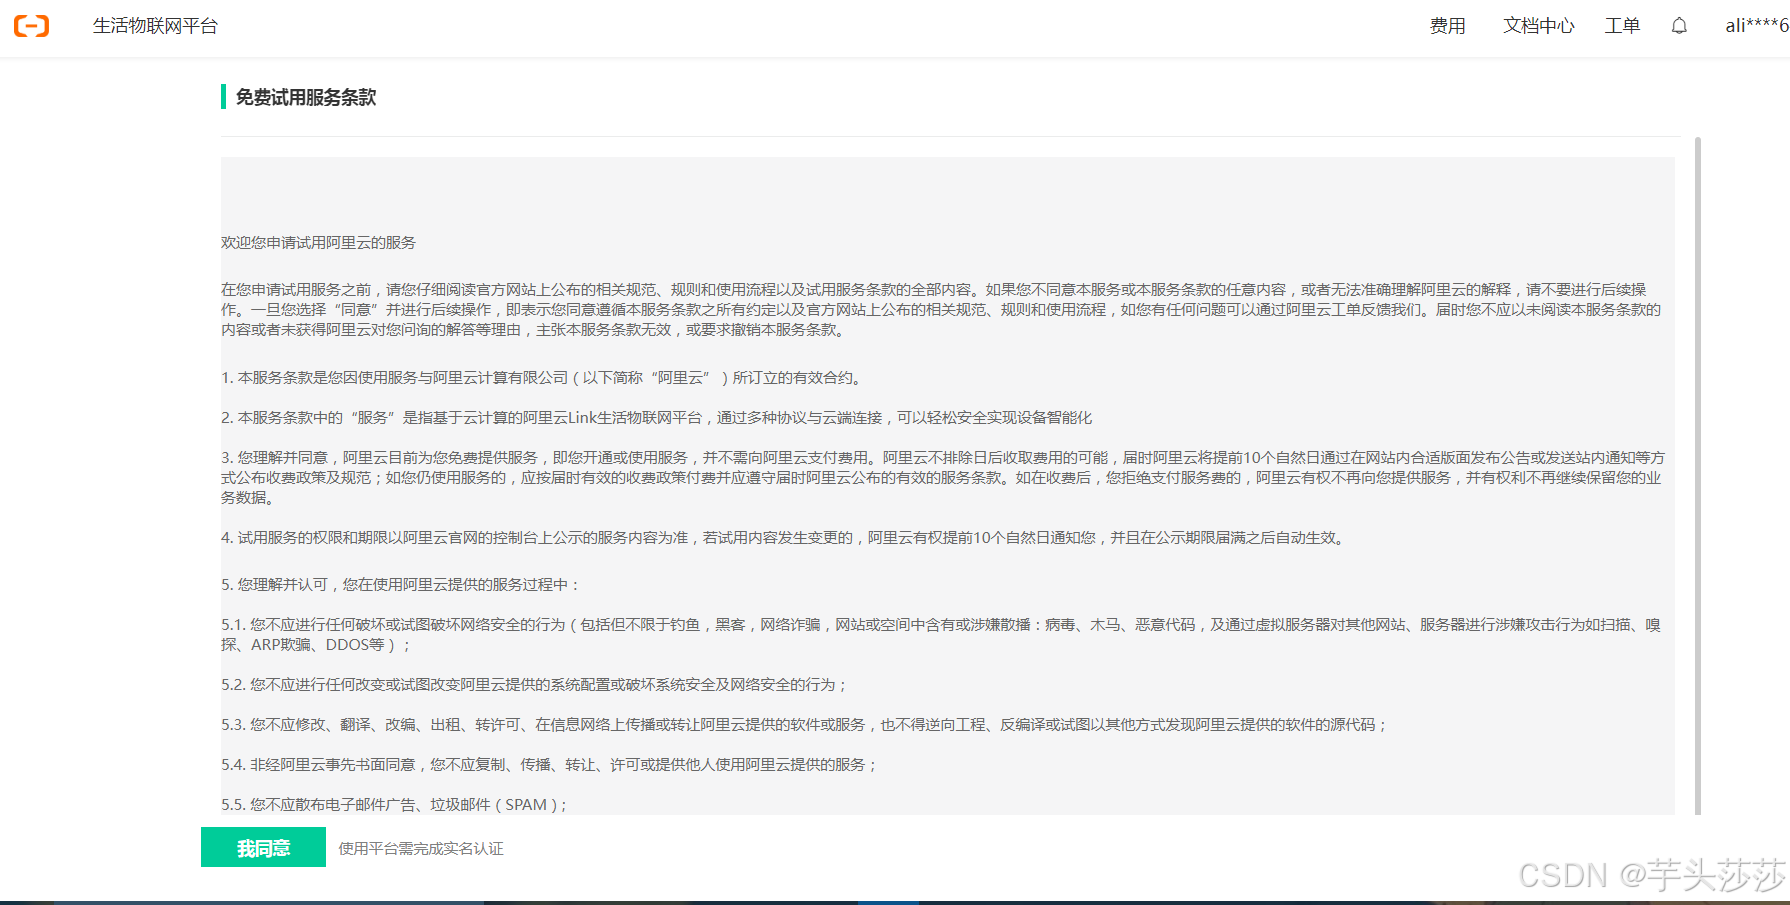Click account name to show account options
Image resolution: width=1790 pixels, height=905 pixels.
tap(1754, 26)
